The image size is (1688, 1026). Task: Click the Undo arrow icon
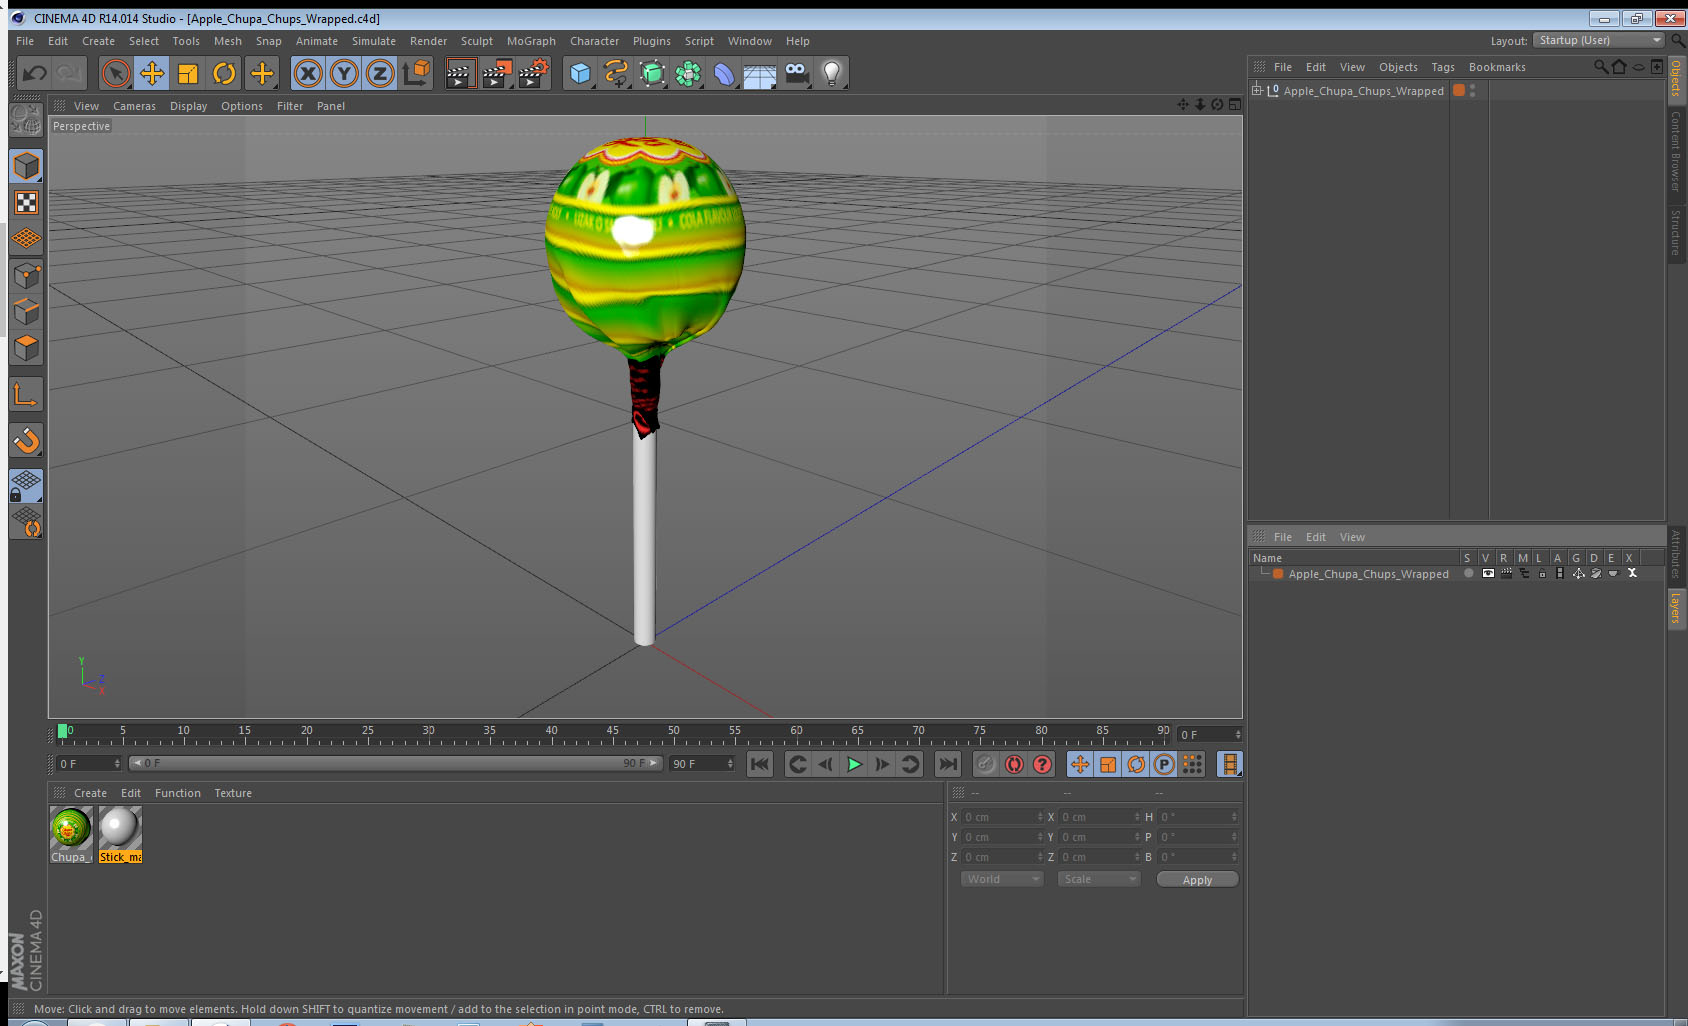[x=35, y=73]
